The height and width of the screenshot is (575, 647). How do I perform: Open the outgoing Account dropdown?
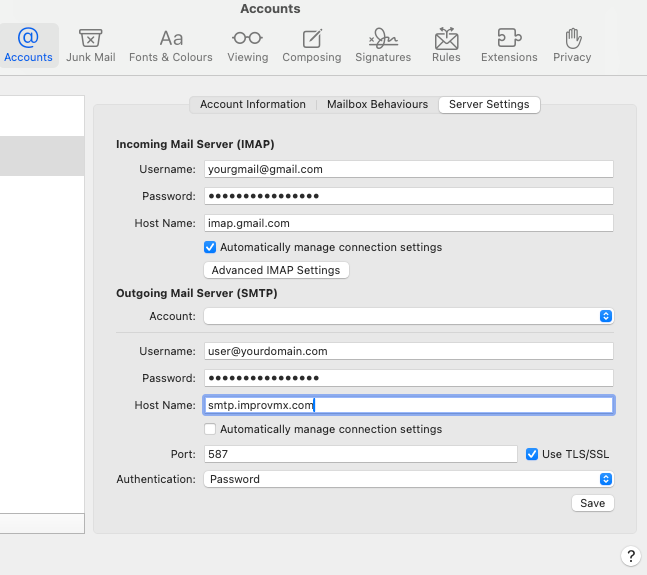coord(408,316)
